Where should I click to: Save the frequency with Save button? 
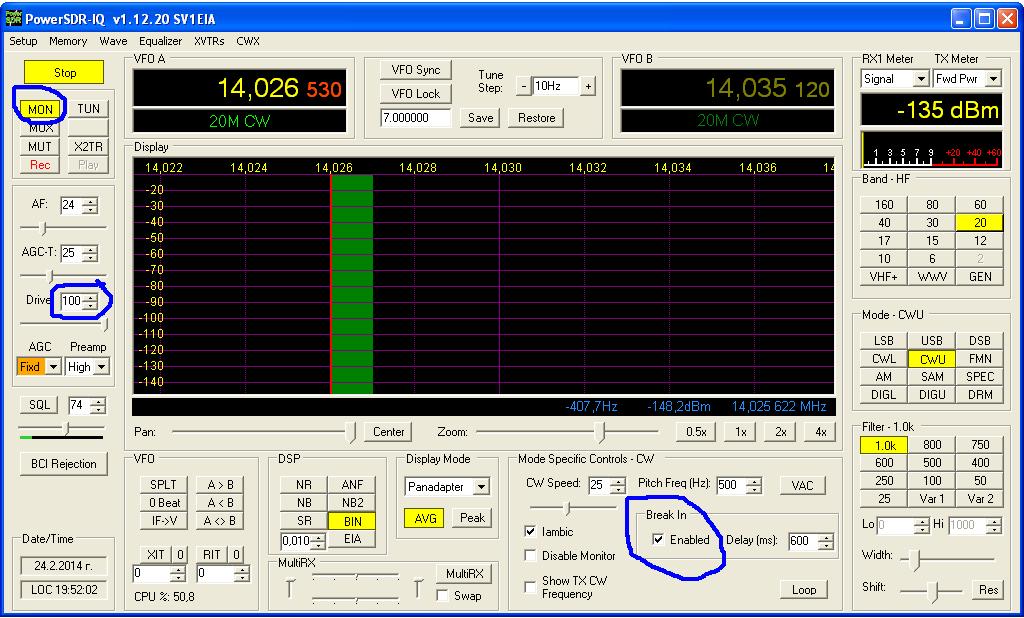(480, 118)
